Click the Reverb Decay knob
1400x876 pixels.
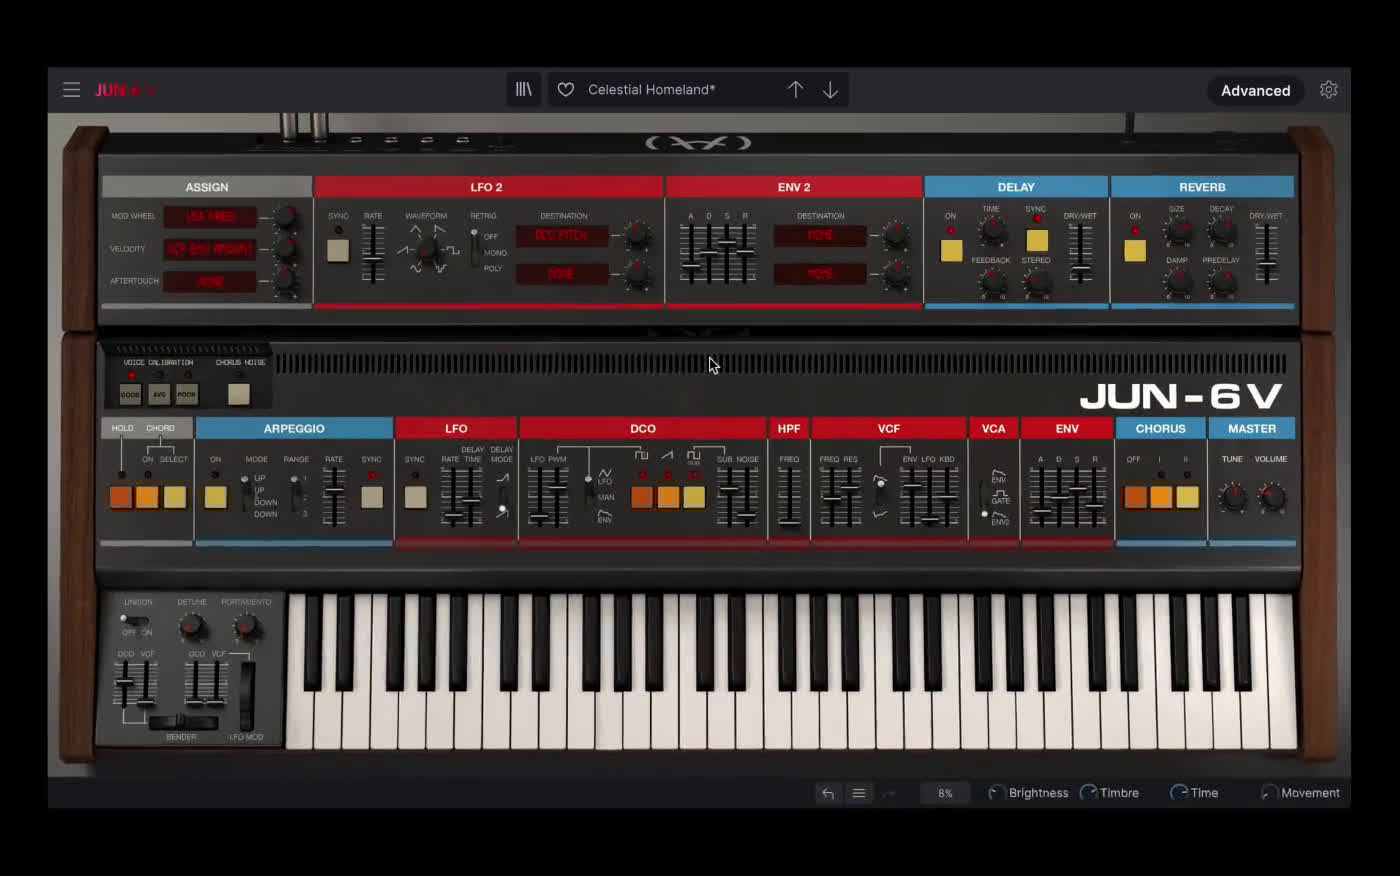pyautogui.click(x=1221, y=232)
